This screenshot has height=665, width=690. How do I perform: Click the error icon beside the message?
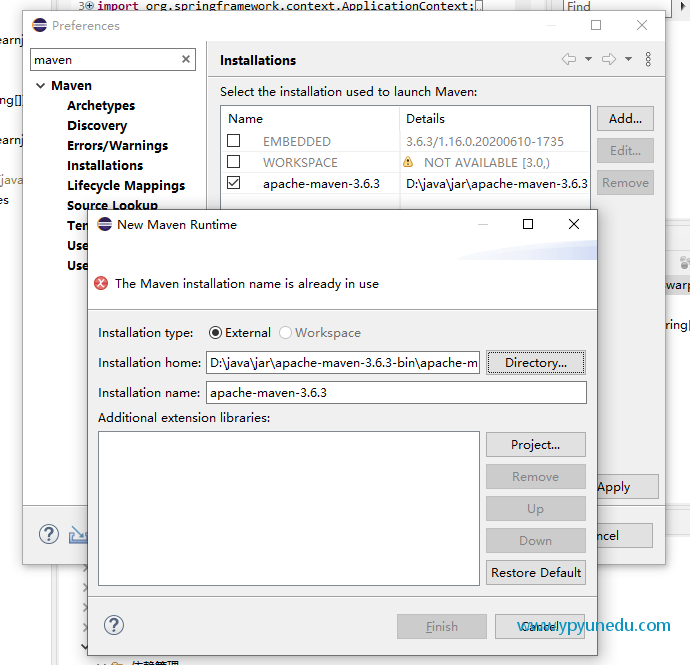coord(101,283)
